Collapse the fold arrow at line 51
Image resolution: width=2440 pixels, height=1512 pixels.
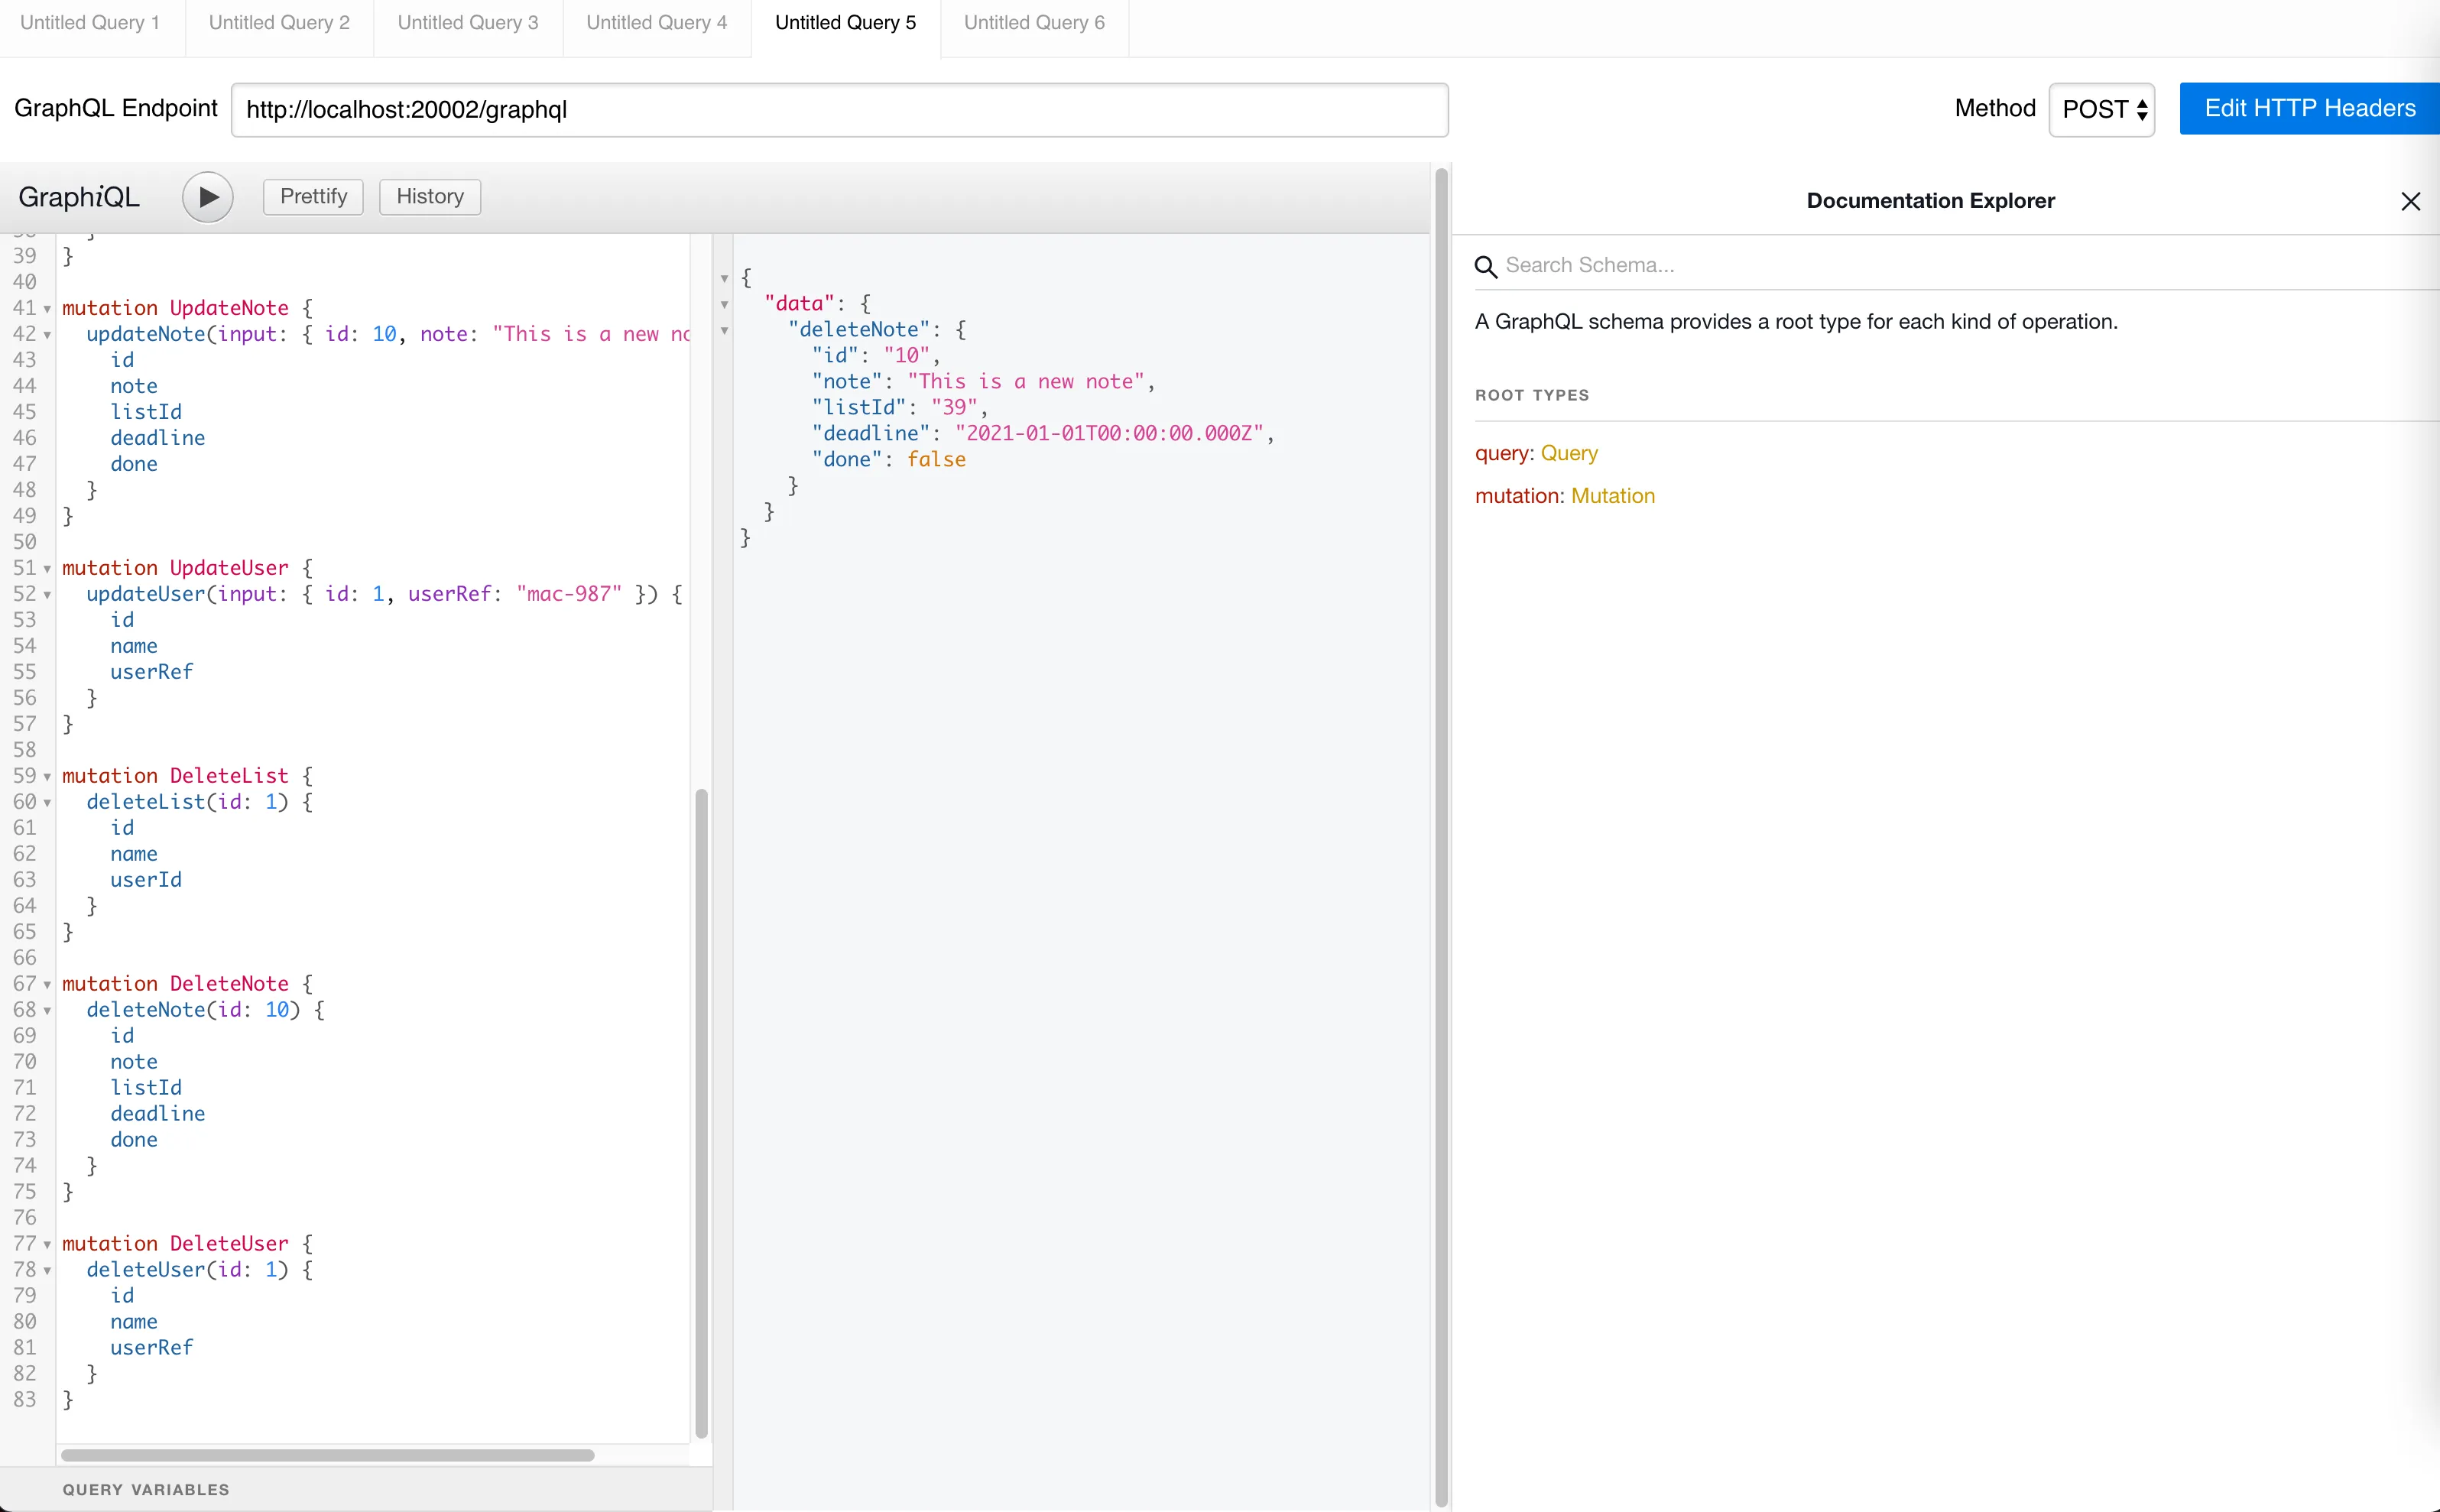pos(47,569)
